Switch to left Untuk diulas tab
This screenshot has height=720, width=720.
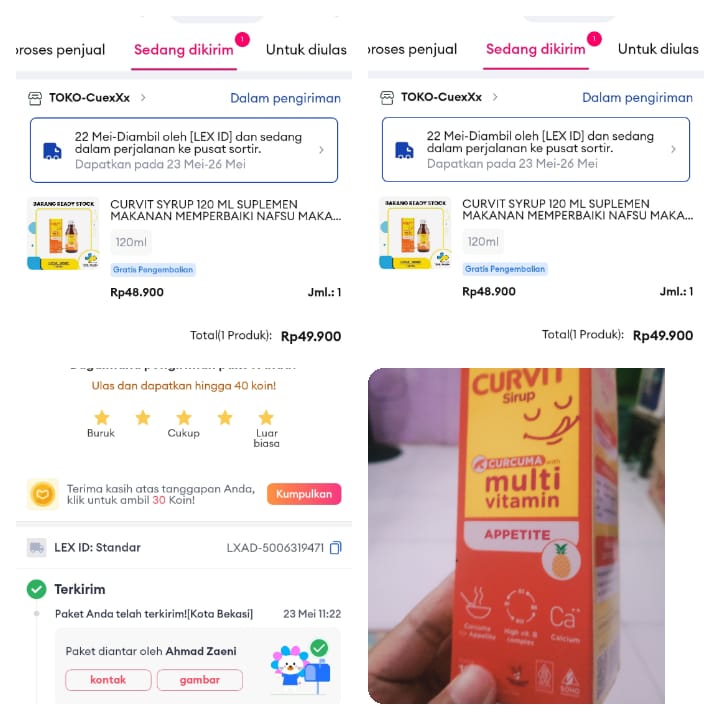[306, 50]
